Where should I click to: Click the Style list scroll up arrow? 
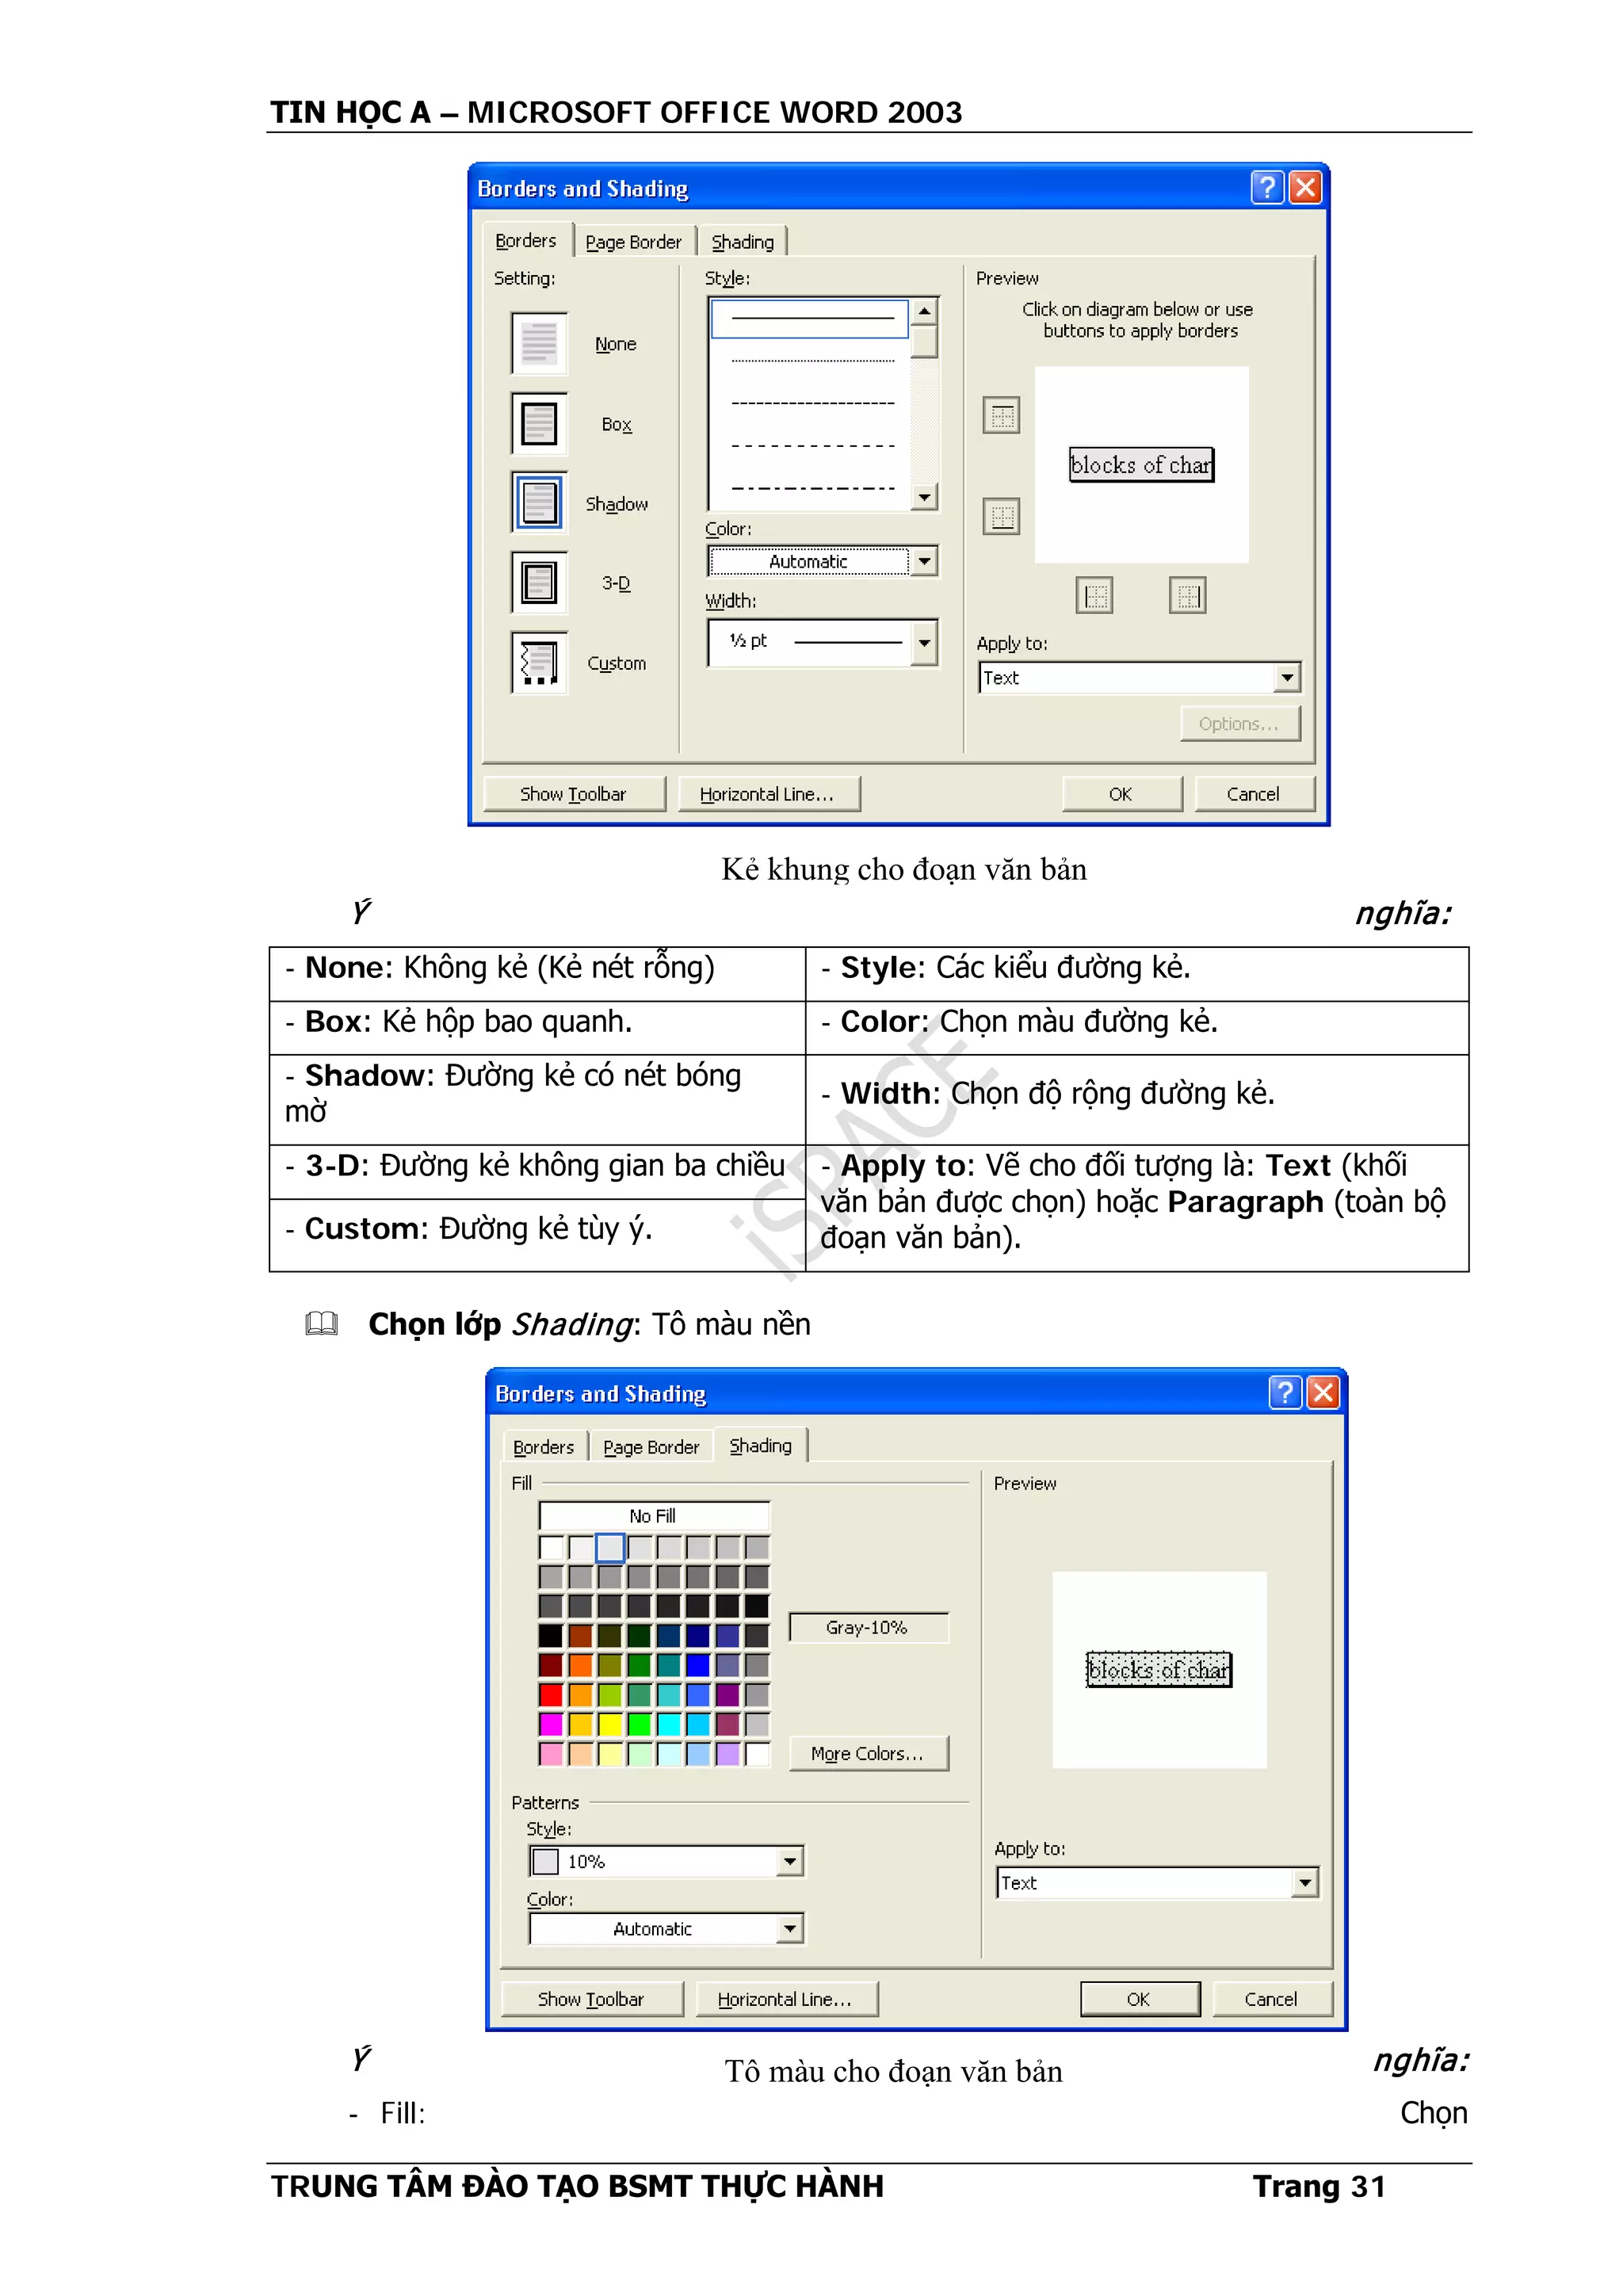(924, 310)
